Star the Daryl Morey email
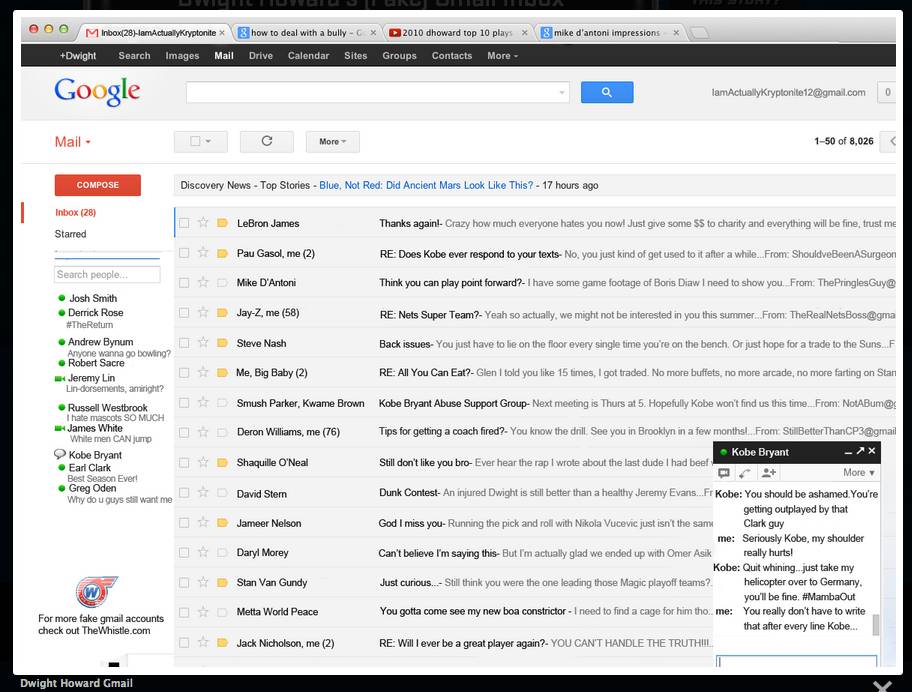912x692 pixels. [x=203, y=551]
